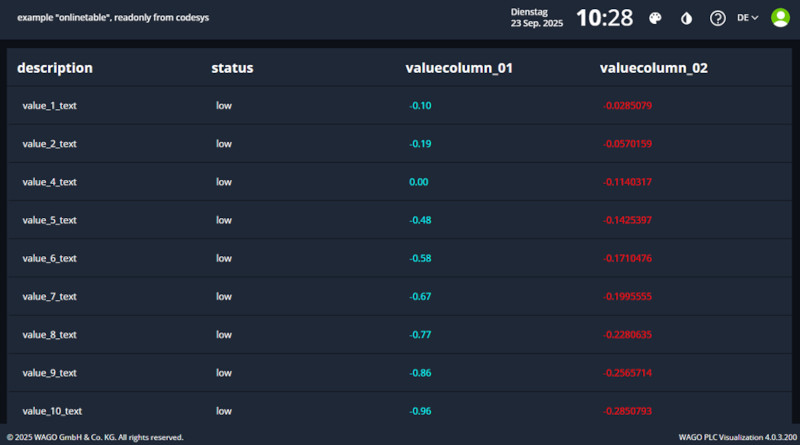Viewport: 800px width, 445px height.
Task: Open the green user profile avatar
Action: pos(780,18)
